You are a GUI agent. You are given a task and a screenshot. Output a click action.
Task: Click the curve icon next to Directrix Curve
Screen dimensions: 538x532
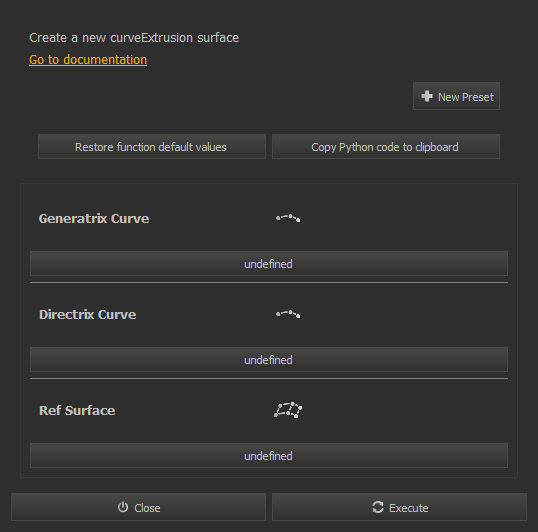(288, 314)
